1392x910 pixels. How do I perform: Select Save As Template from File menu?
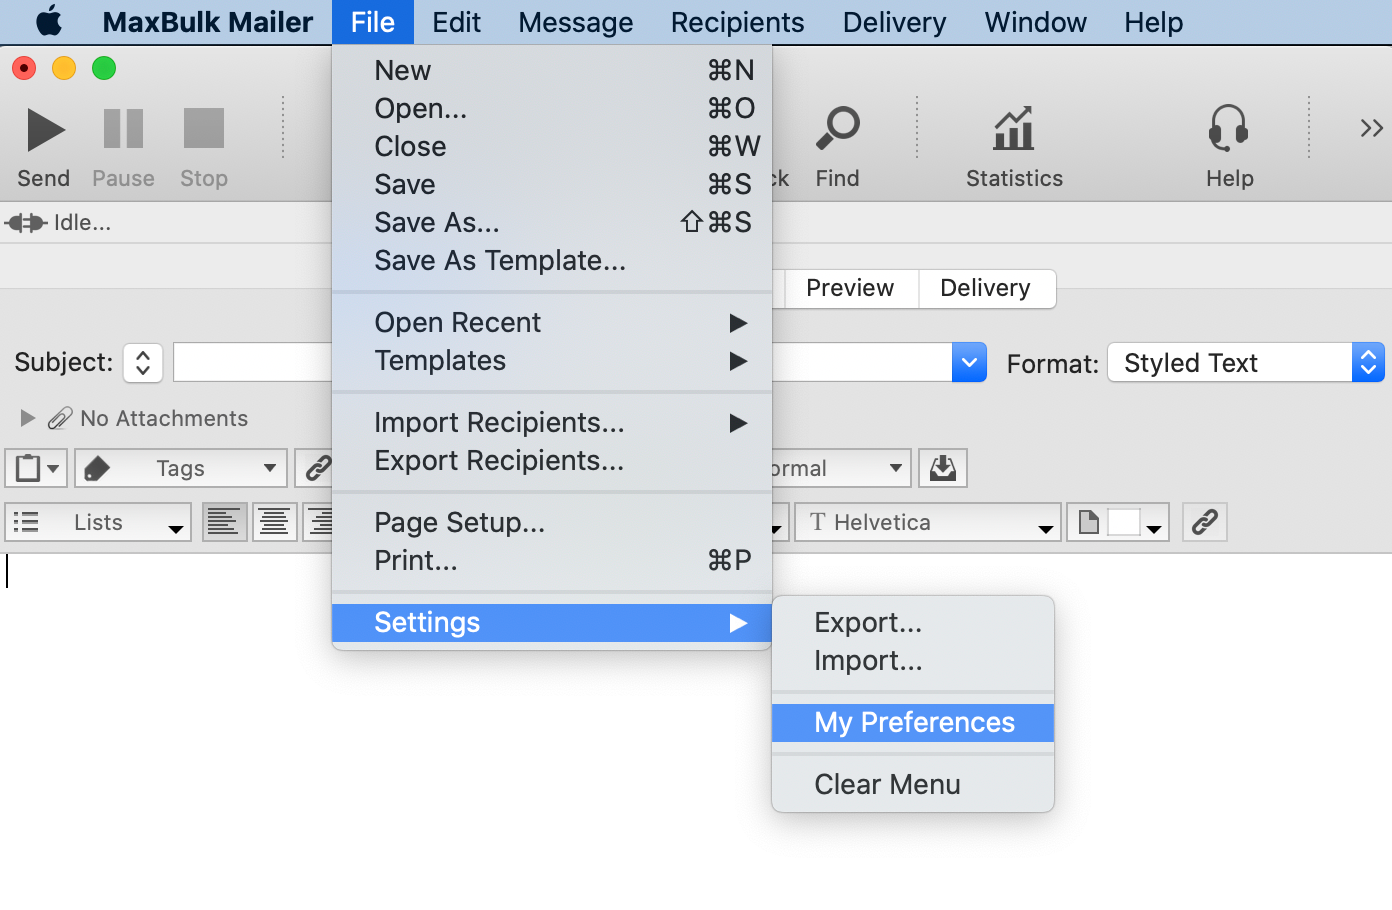coord(500,261)
